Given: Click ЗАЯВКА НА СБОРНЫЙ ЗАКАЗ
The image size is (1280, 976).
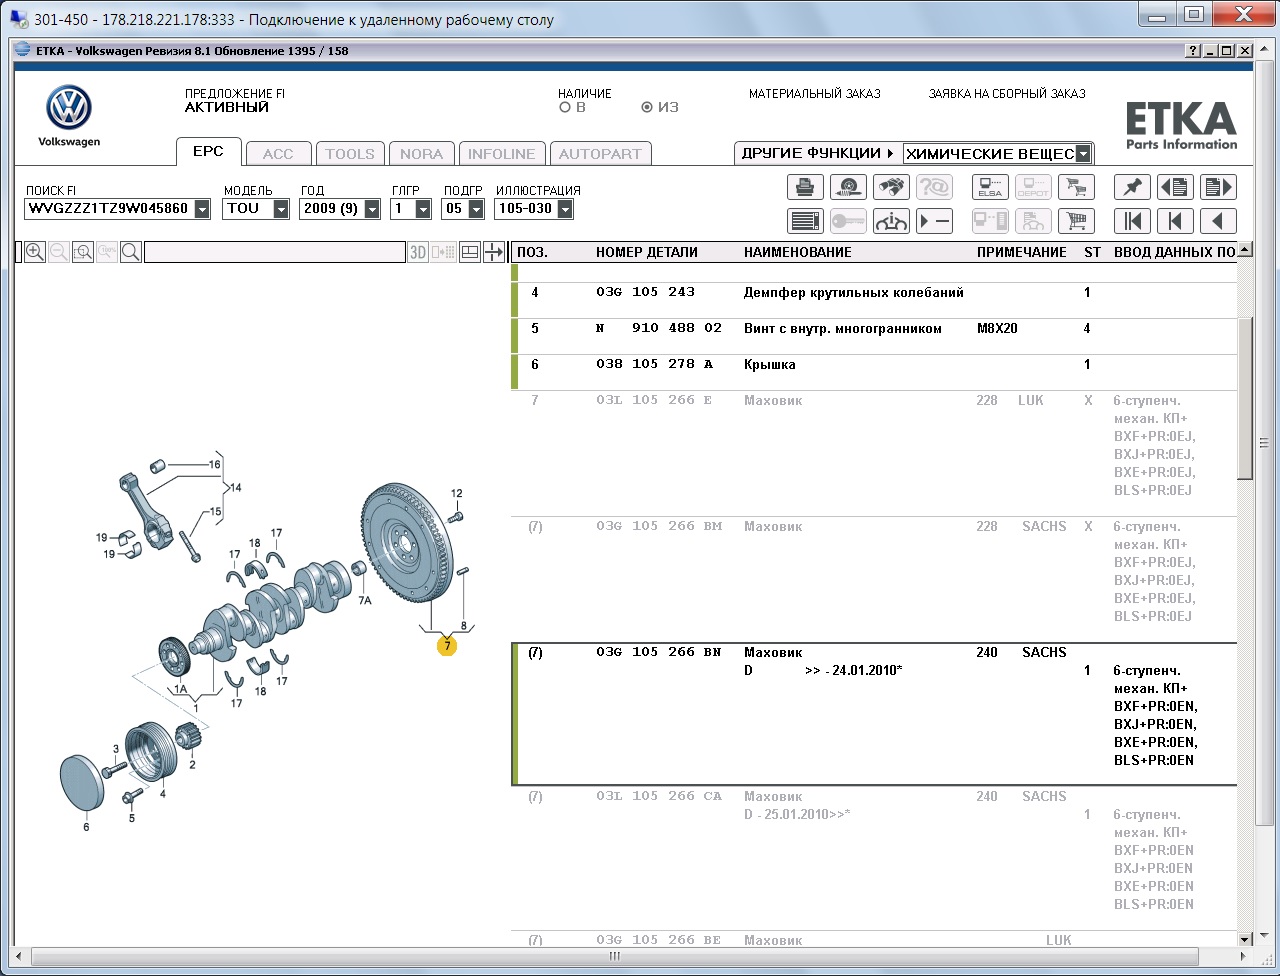Looking at the screenshot, I should tap(1007, 94).
